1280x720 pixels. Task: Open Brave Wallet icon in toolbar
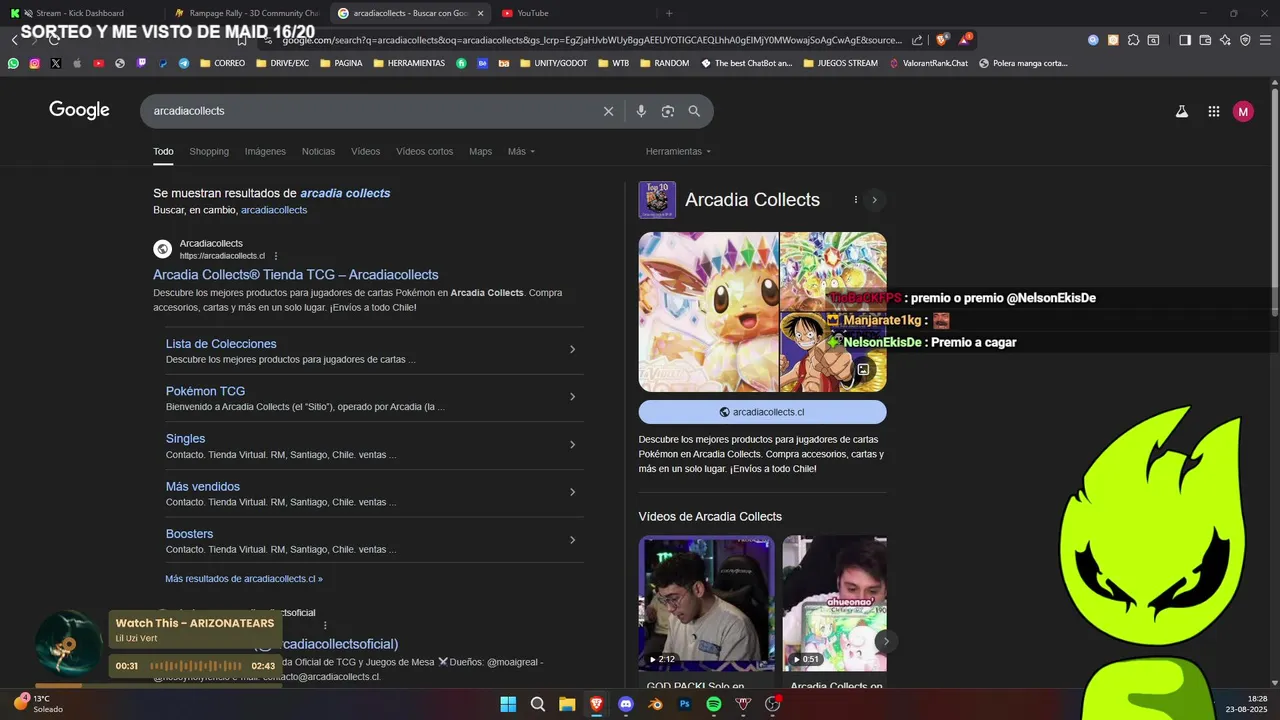1205,40
